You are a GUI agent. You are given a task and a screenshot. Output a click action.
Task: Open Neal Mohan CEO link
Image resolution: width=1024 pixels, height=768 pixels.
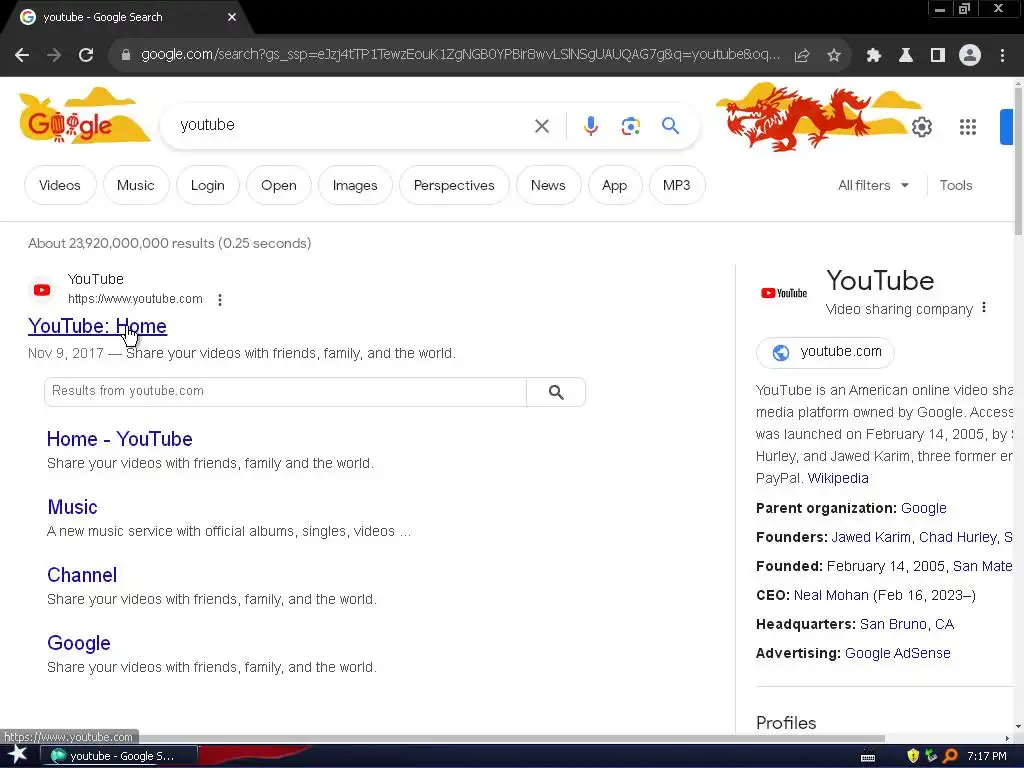click(831, 595)
